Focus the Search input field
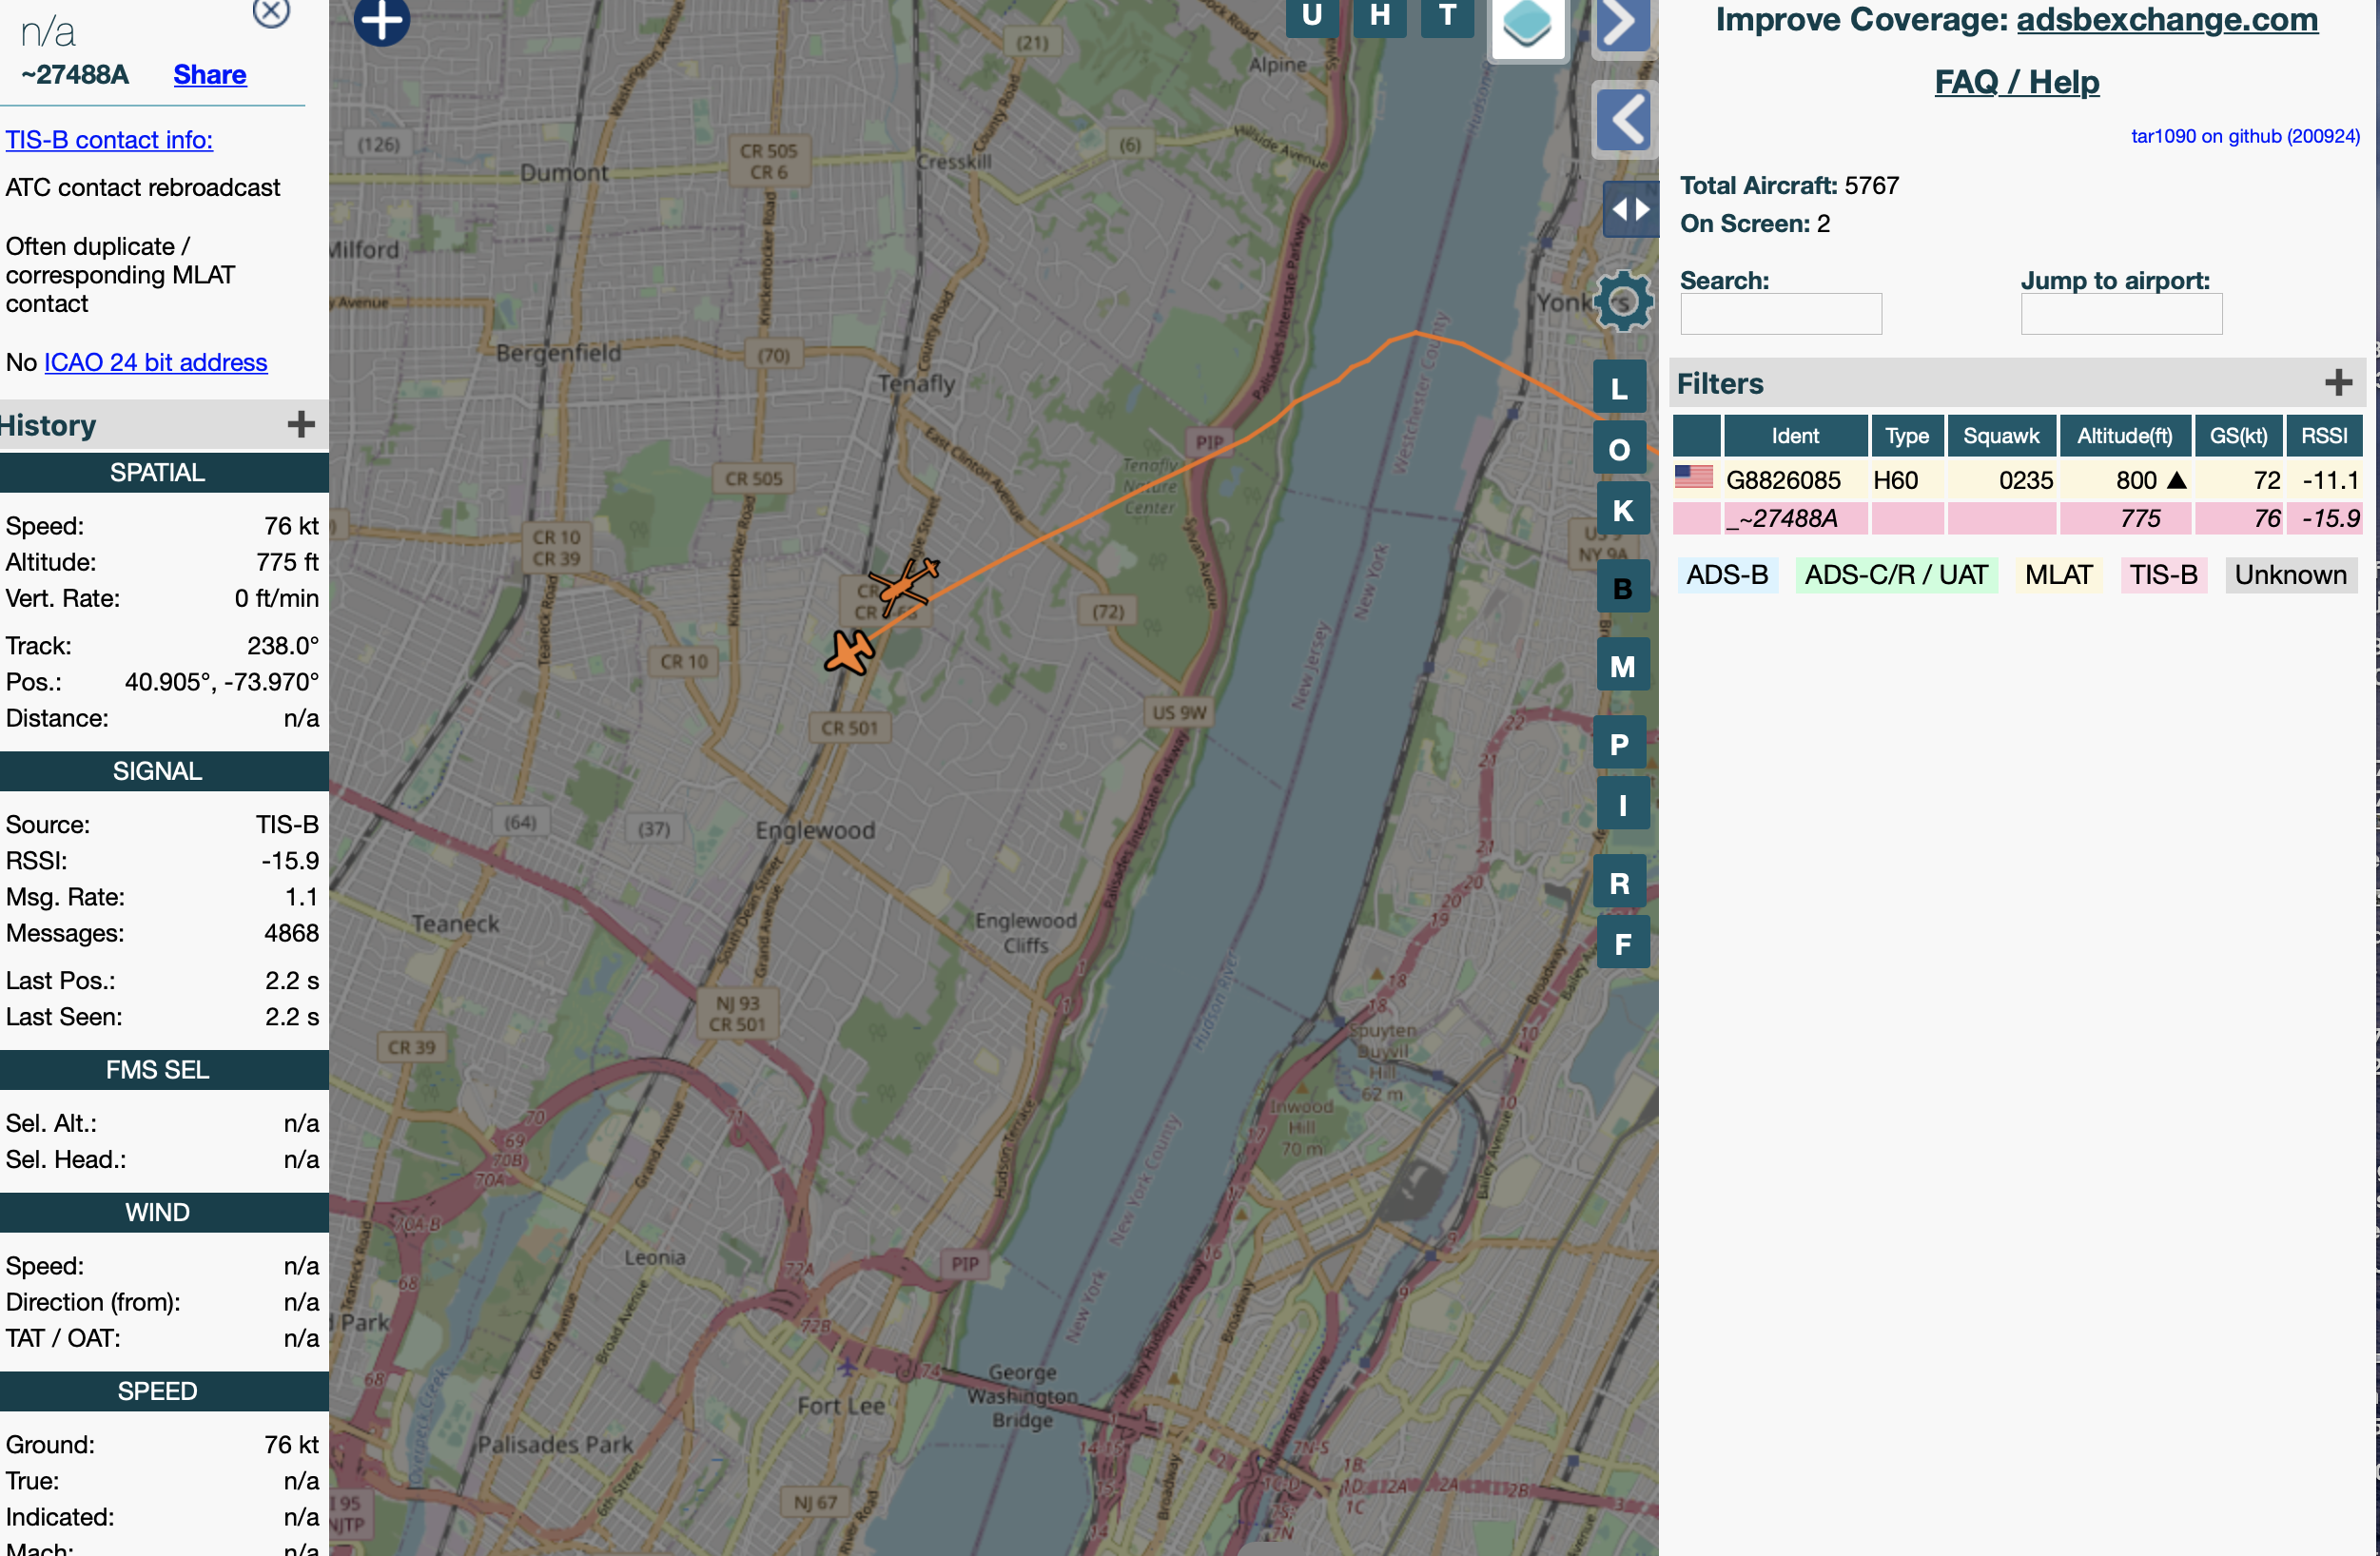The width and height of the screenshot is (2380, 1556). (1780, 314)
